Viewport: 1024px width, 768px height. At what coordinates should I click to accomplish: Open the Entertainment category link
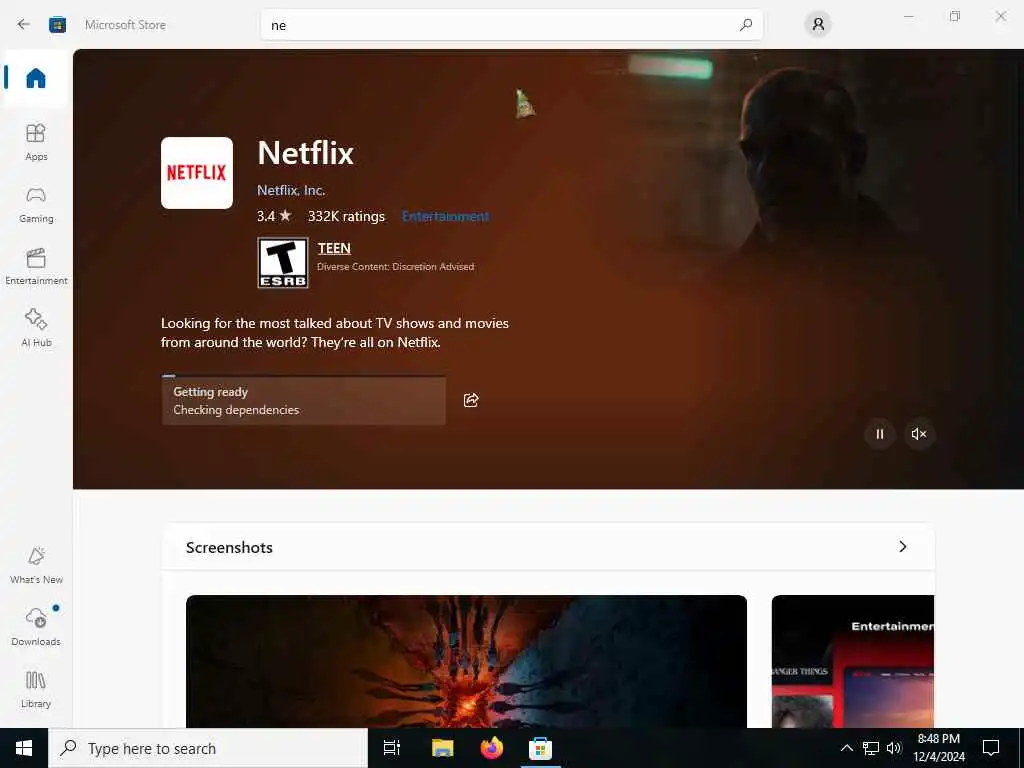pos(445,216)
